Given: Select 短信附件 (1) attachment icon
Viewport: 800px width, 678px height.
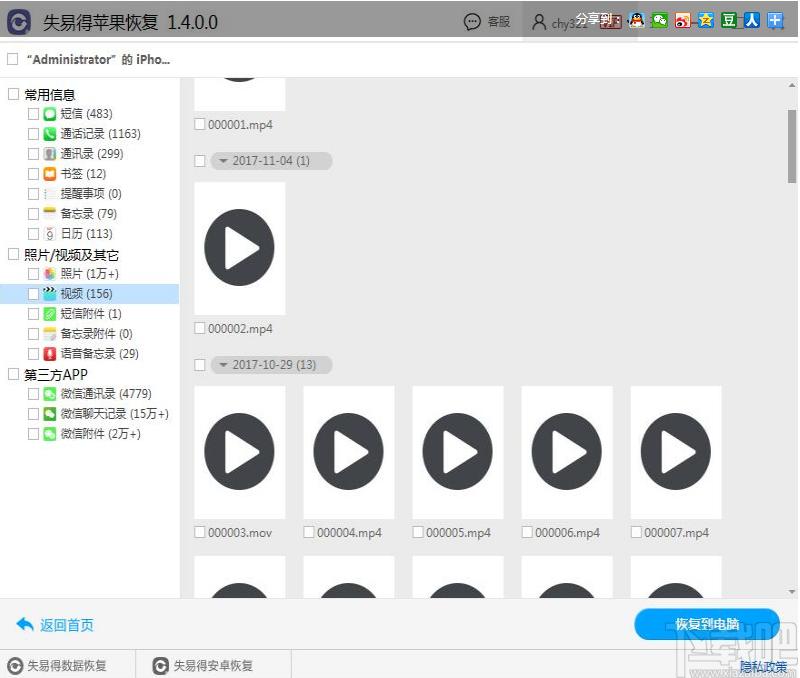Looking at the screenshot, I should click(x=49, y=314).
